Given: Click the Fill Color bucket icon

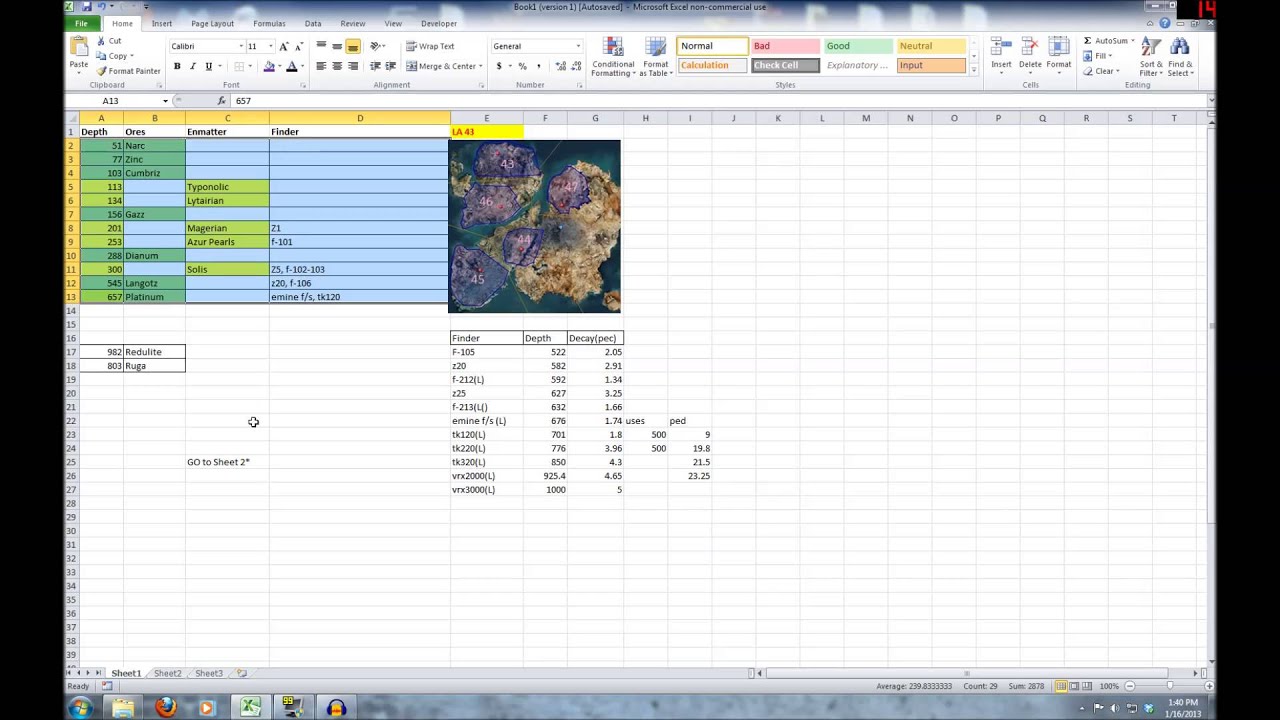Looking at the screenshot, I should [x=269, y=66].
